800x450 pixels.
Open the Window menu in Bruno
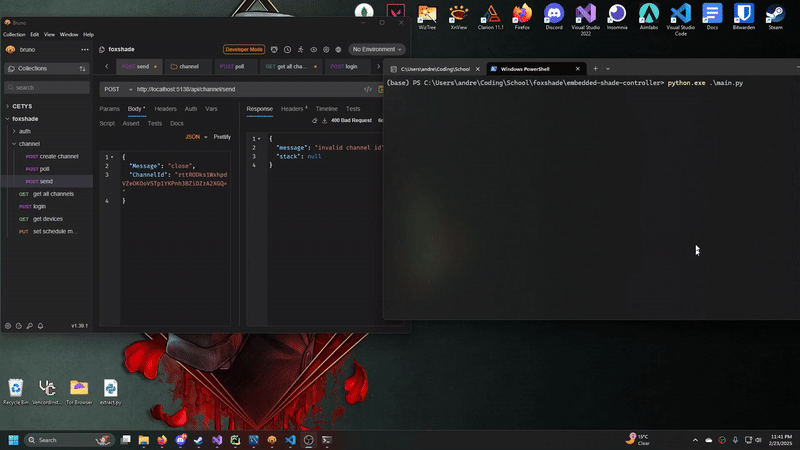(x=69, y=35)
